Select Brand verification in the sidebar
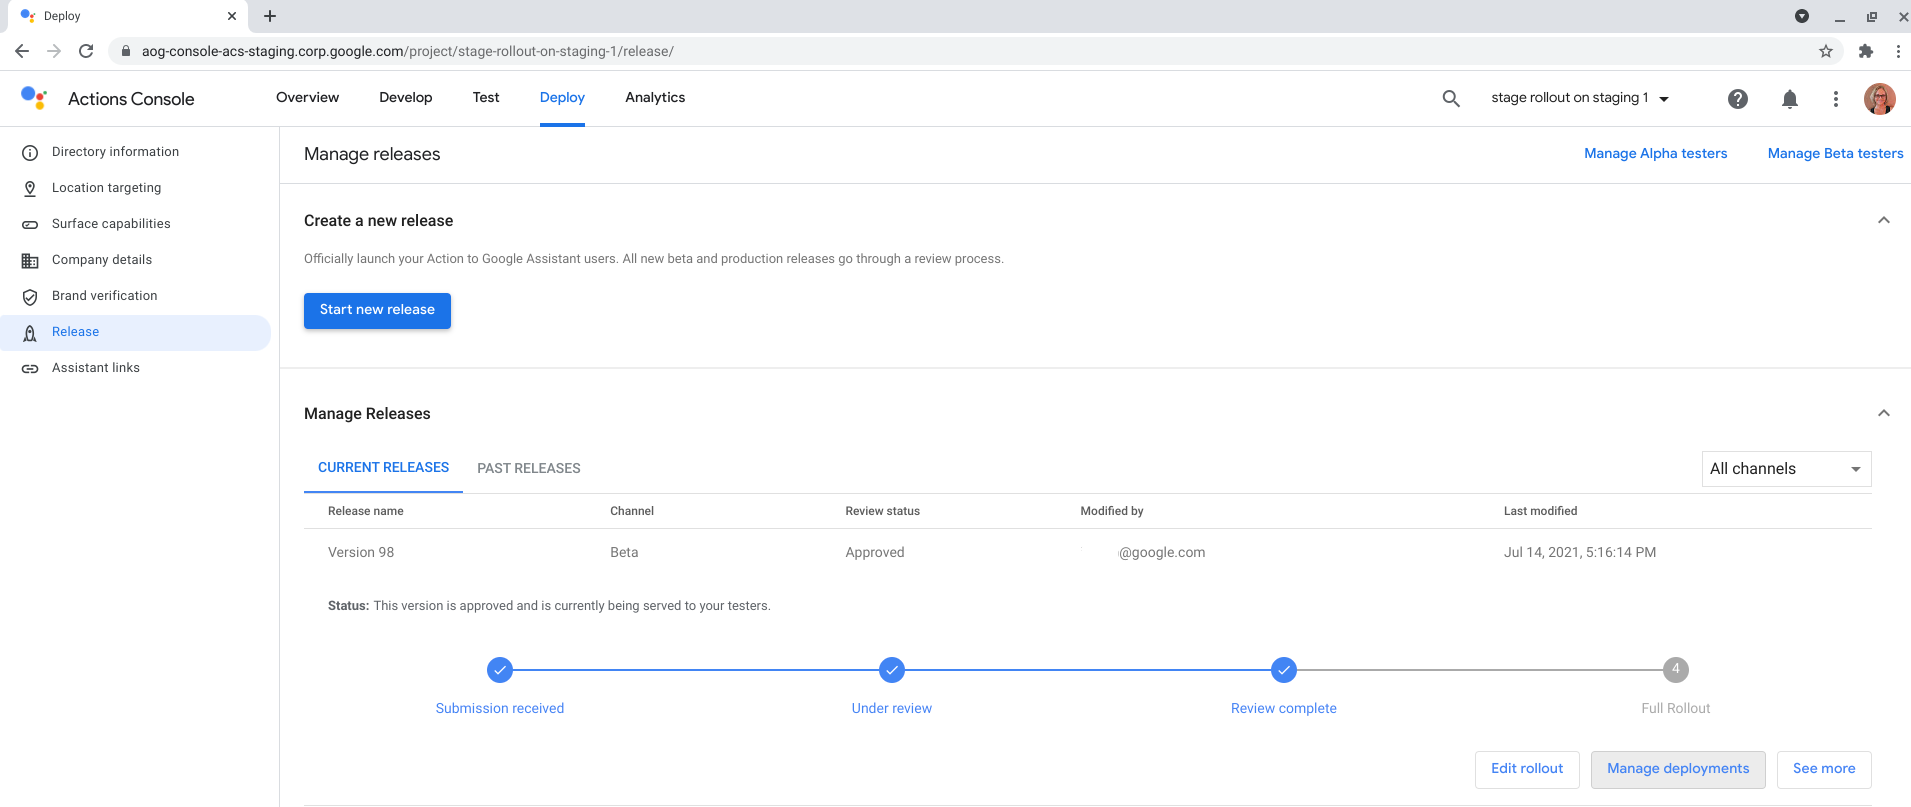 [x=104, y=296]
